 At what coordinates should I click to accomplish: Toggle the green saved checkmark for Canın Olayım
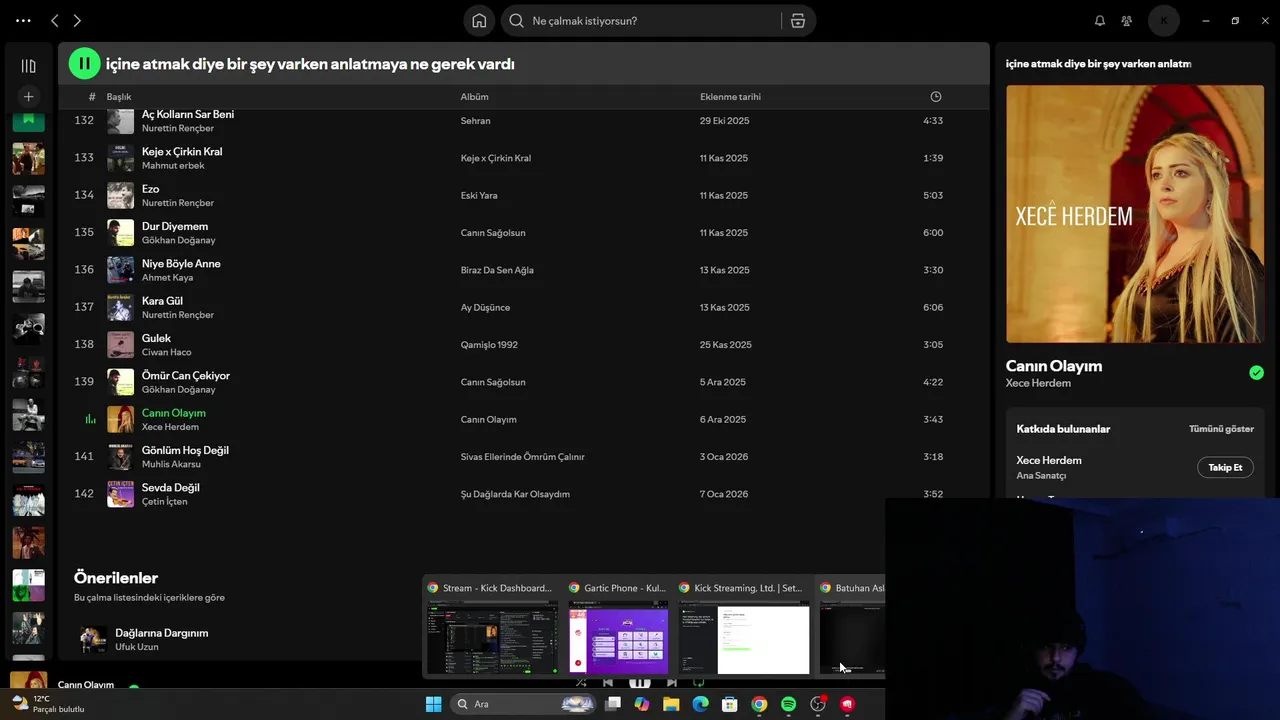click(x=1256, y=373)
